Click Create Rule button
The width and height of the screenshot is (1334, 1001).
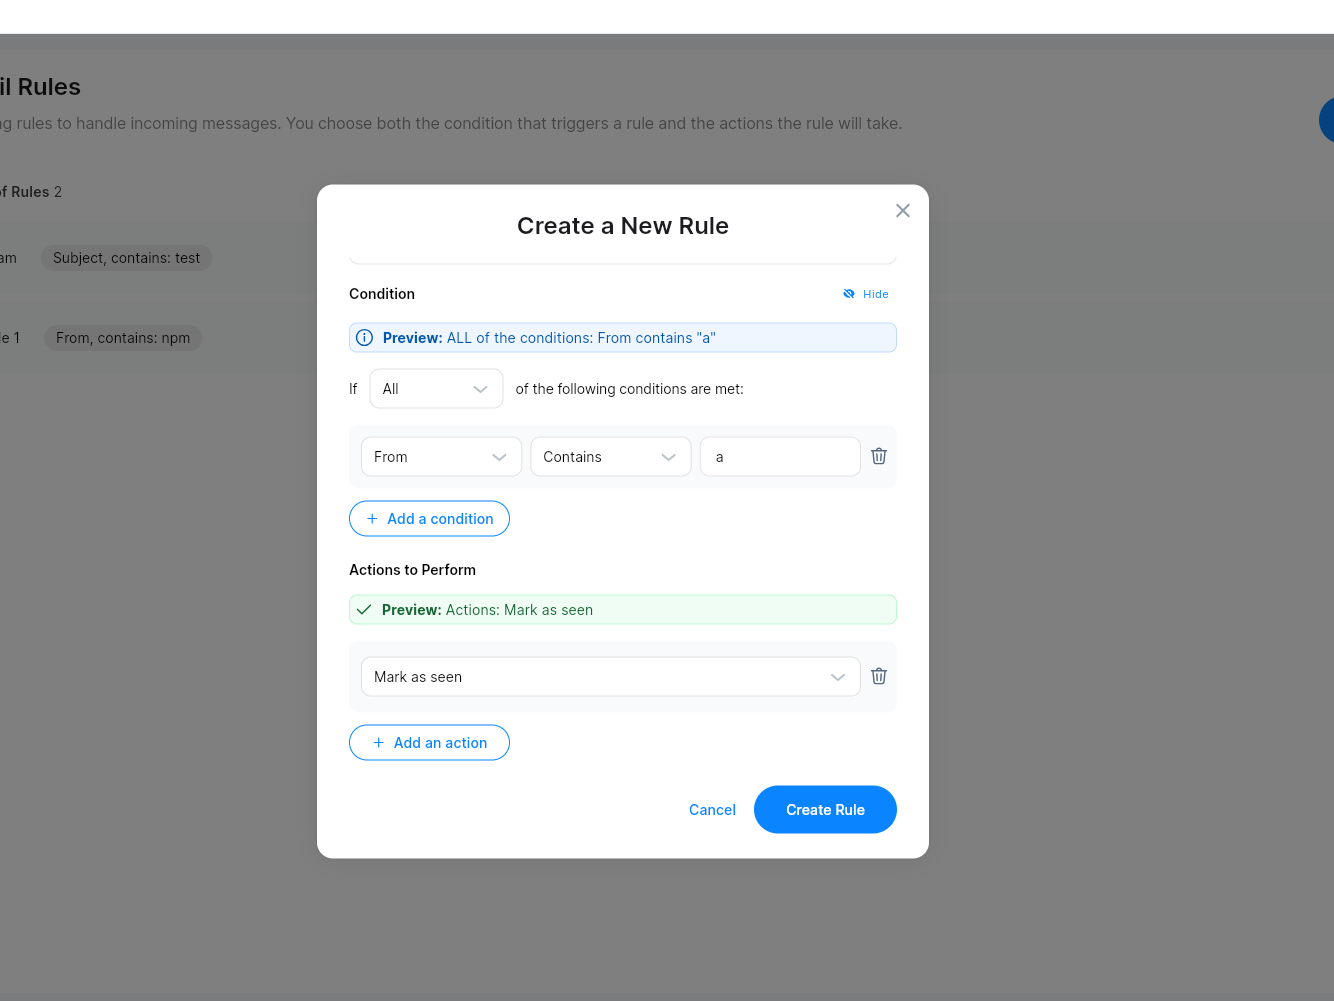pos(825,810)
